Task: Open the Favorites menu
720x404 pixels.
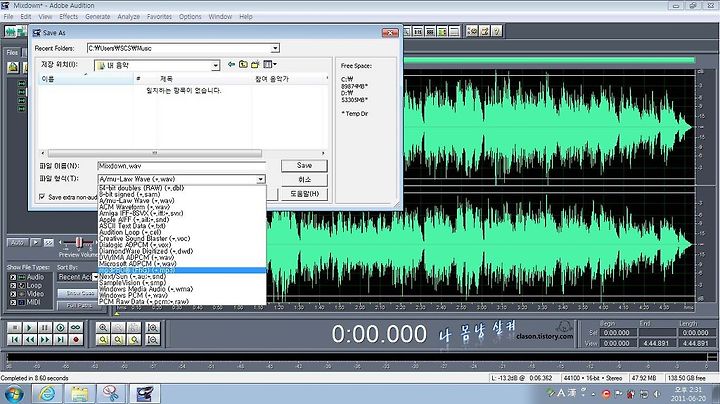Action: point(159,17)
